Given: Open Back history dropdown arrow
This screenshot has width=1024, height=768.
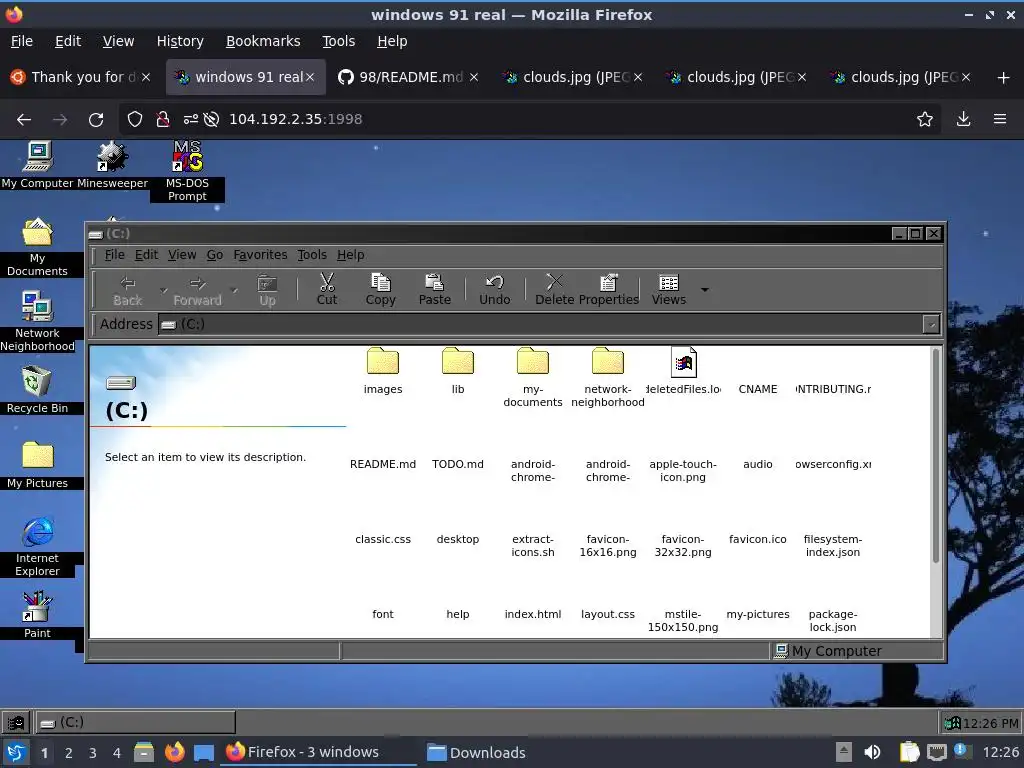Looking at the screenshot, I should click(163, 289).
